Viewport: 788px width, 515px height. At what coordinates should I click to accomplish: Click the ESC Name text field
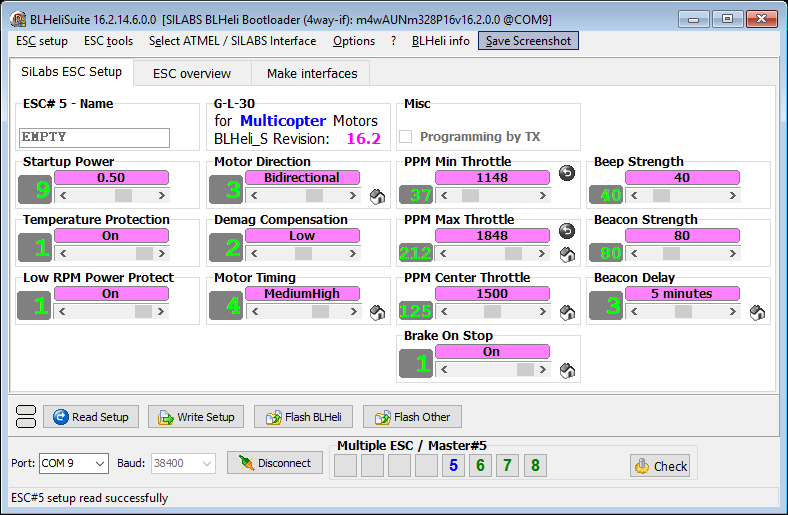94,137
